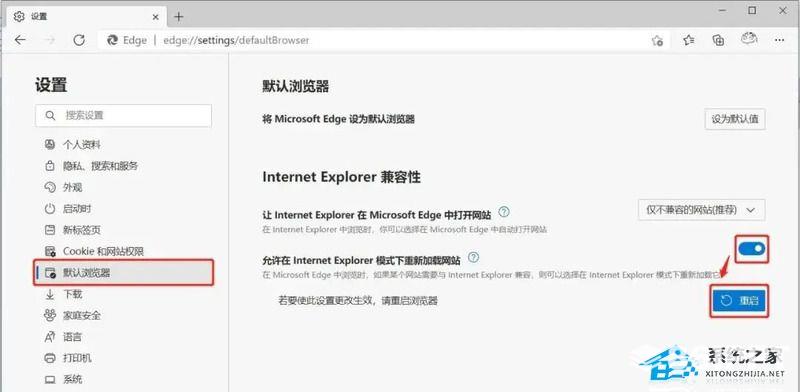800x392 pixels.
Task: Select 默认浏览器 in settings sidebar
Action: coord(124,273)
